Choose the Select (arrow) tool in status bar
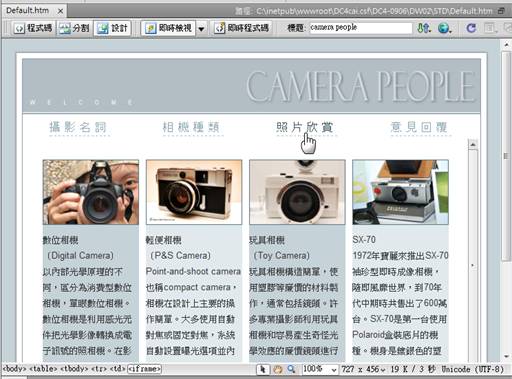 click(263, 369)
